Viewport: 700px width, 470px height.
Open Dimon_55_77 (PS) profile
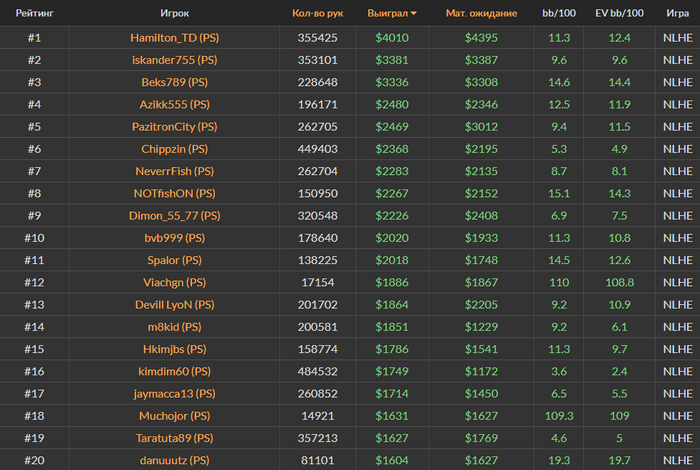(175, 216)
